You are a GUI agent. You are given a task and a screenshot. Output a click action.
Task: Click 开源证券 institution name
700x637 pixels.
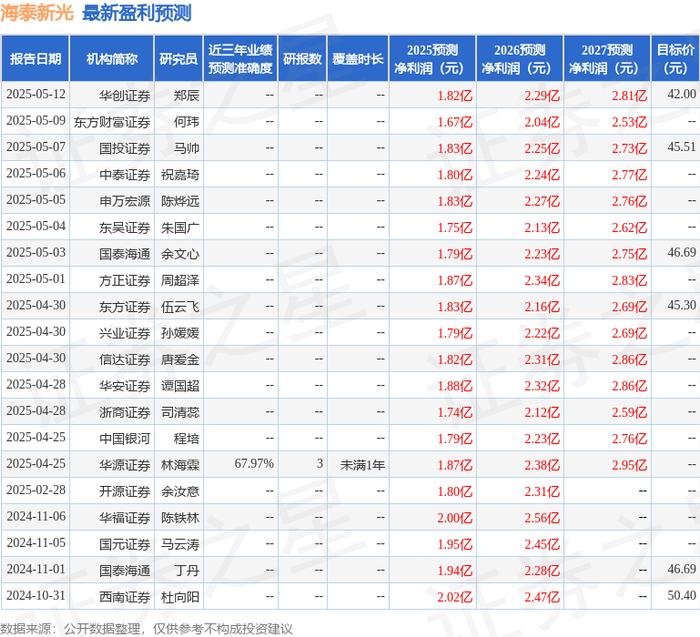click(125, 491)
